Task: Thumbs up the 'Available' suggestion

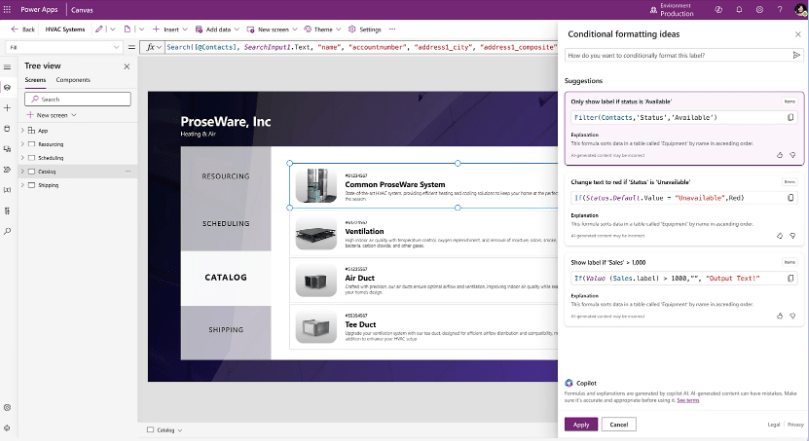Action: (x=780, y=155)
